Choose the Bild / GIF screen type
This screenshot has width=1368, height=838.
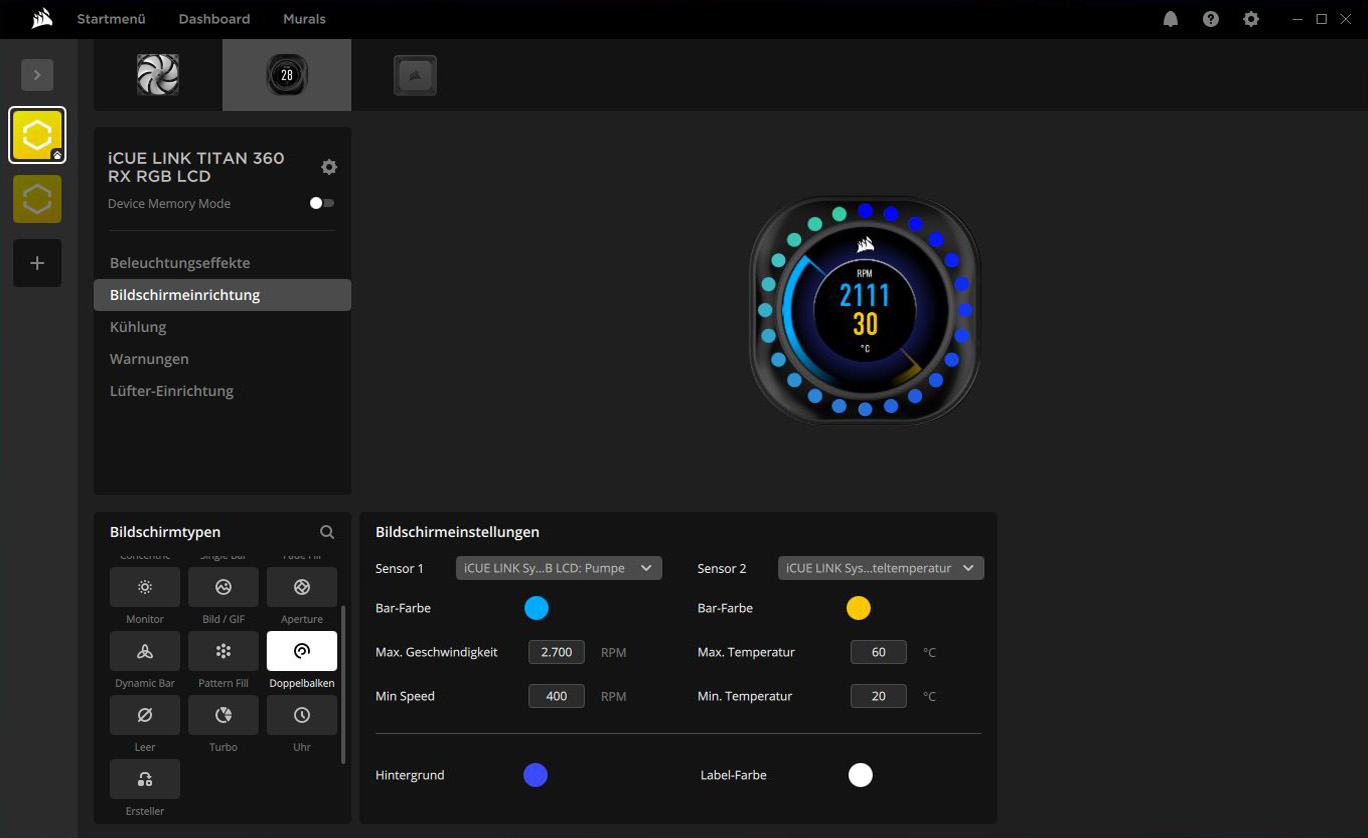tap(223, 587)
